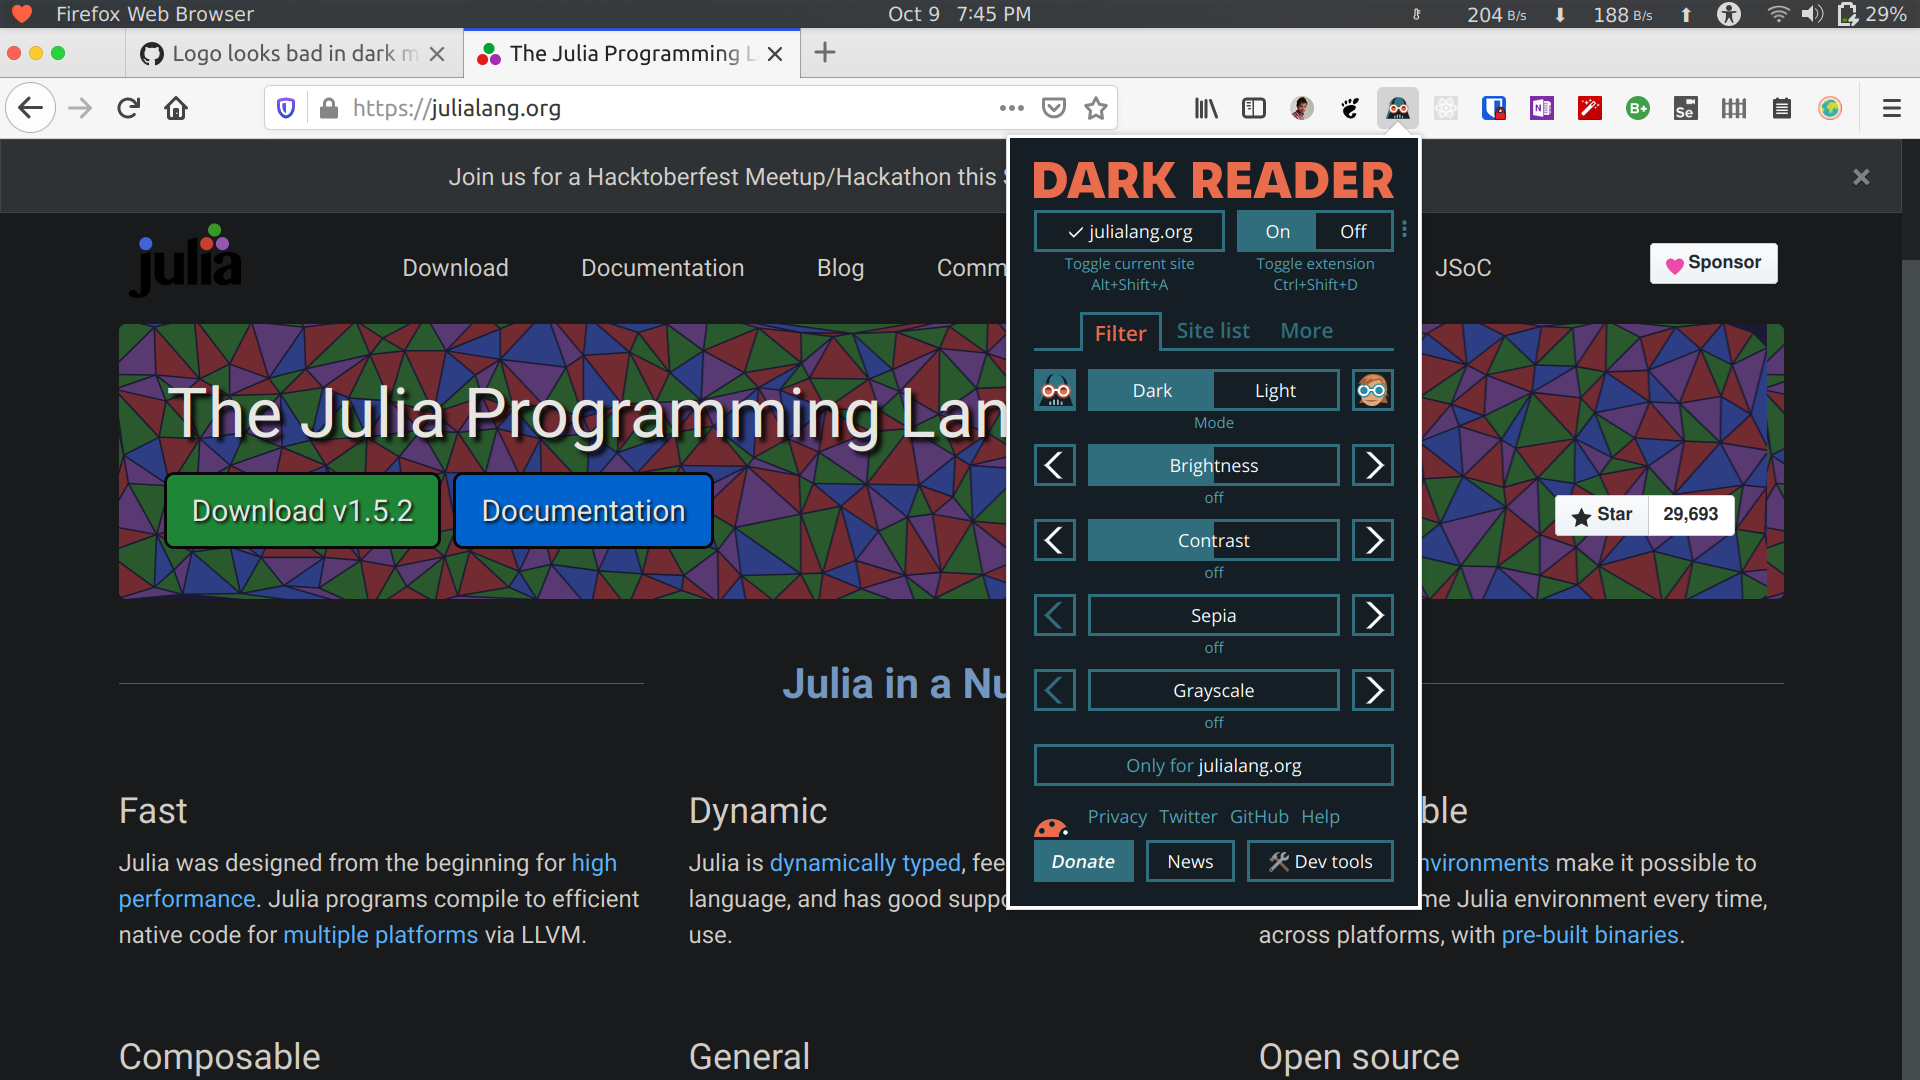Click the Dark Reader light-mode mascot icon
1920x1080 pixels.
click(x=1373, y=390)
